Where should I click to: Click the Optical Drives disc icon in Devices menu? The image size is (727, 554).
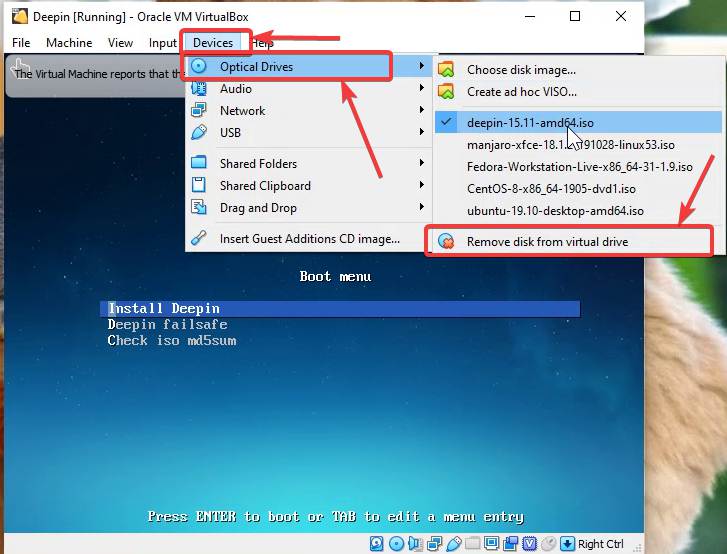pyautogui.click(x=199, y=66)
